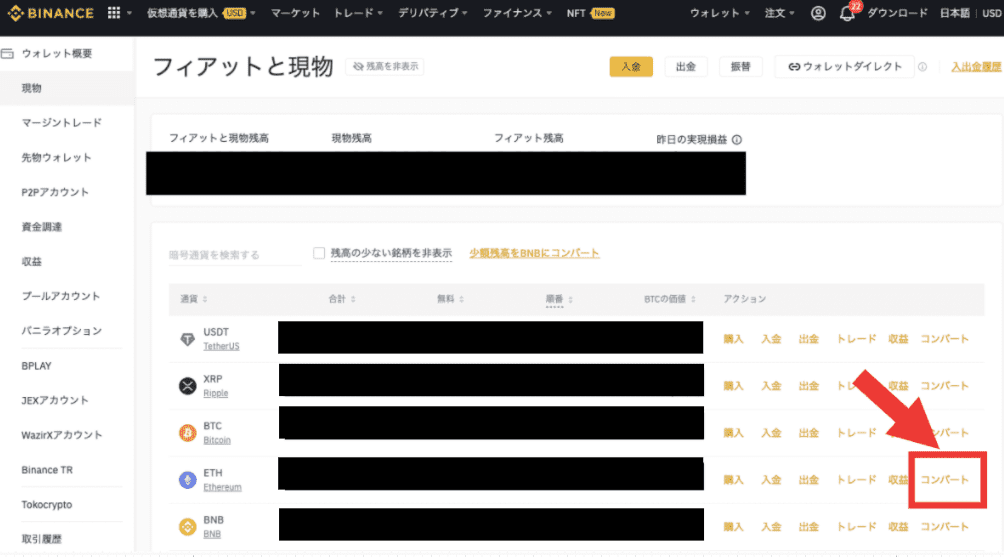The height and width of the screenshot is (557, 1004).
Task: Expand 仮想通貨を購入 dropdown
Action: click(201, 13)
